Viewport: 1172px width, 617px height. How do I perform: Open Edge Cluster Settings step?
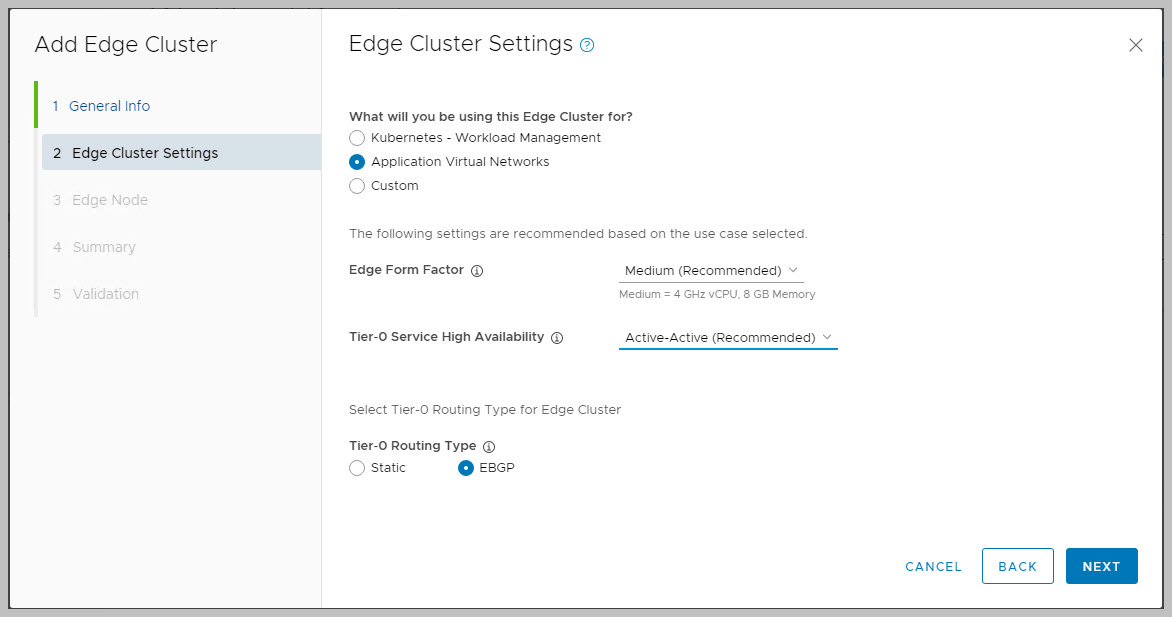pos(144,153)
